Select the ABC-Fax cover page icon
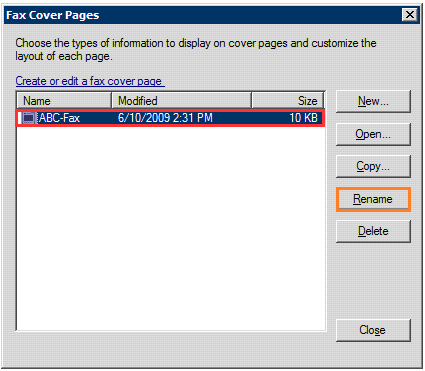 click(29, 118)
